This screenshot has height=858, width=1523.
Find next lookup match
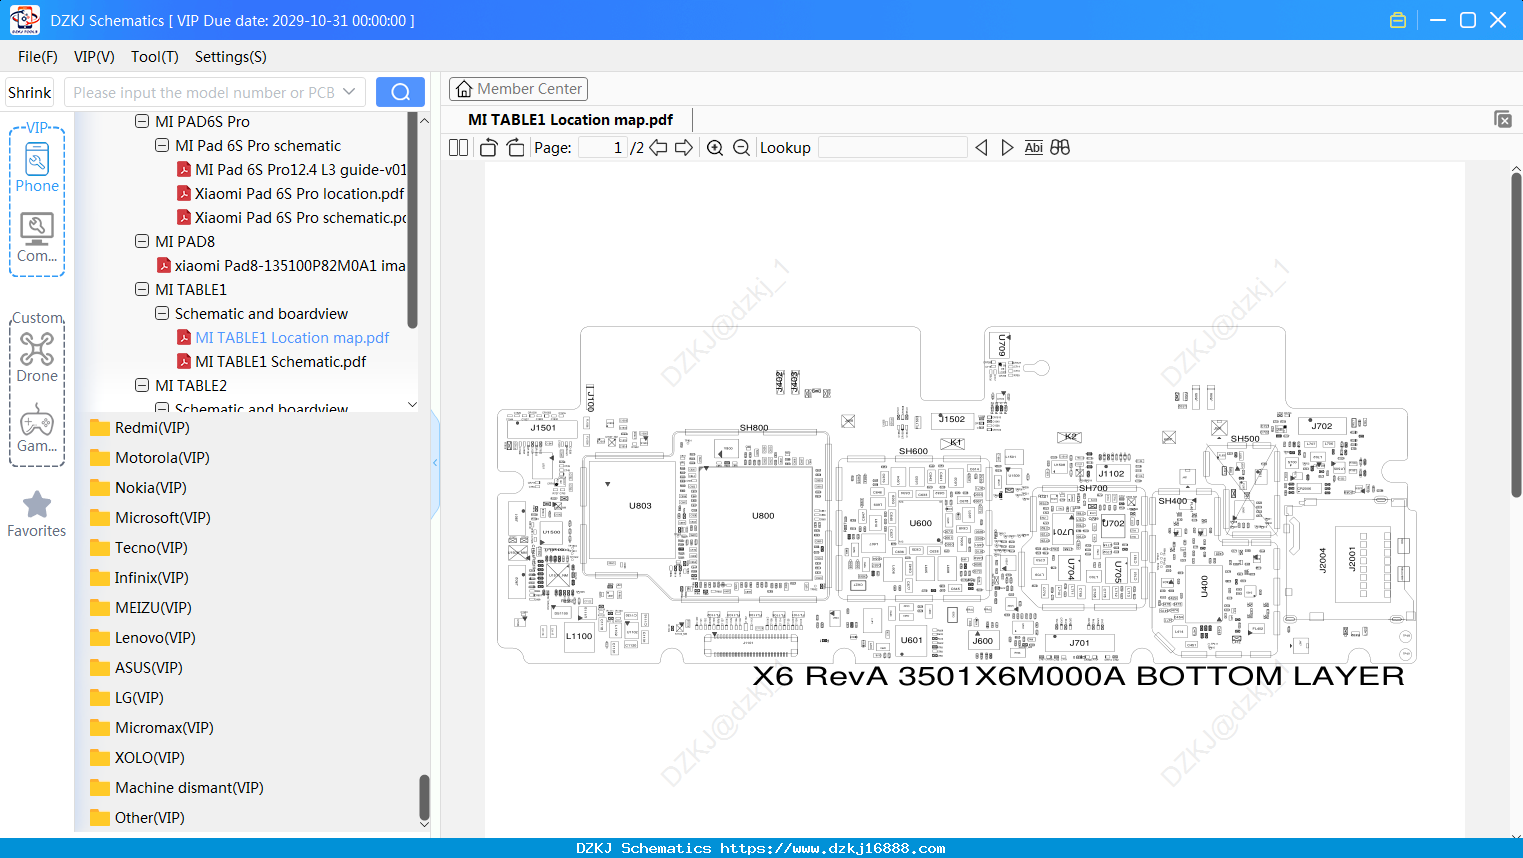coord(1007,147)
